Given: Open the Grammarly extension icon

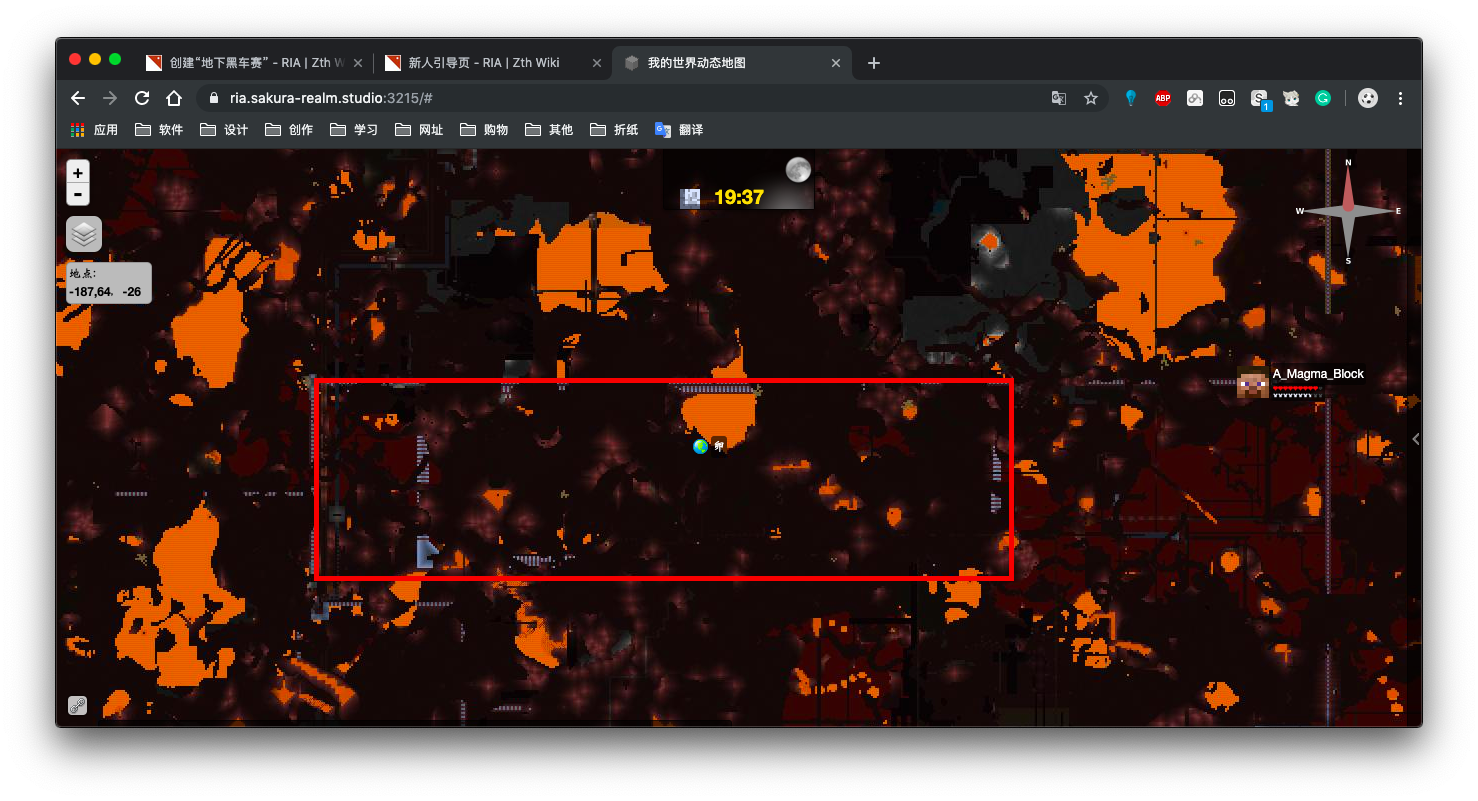Looking at the screenshot, I should click(x=1323, y=98).
